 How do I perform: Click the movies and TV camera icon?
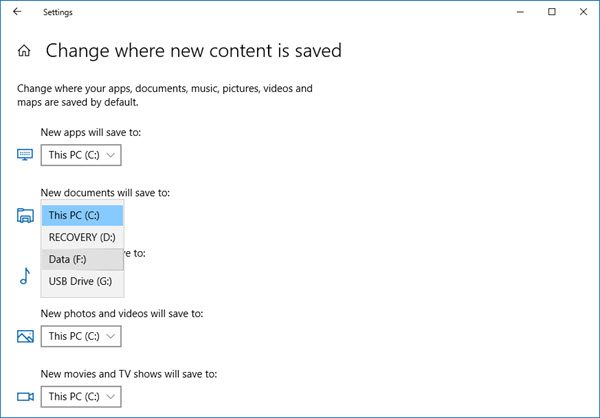(x=25, y=397)
